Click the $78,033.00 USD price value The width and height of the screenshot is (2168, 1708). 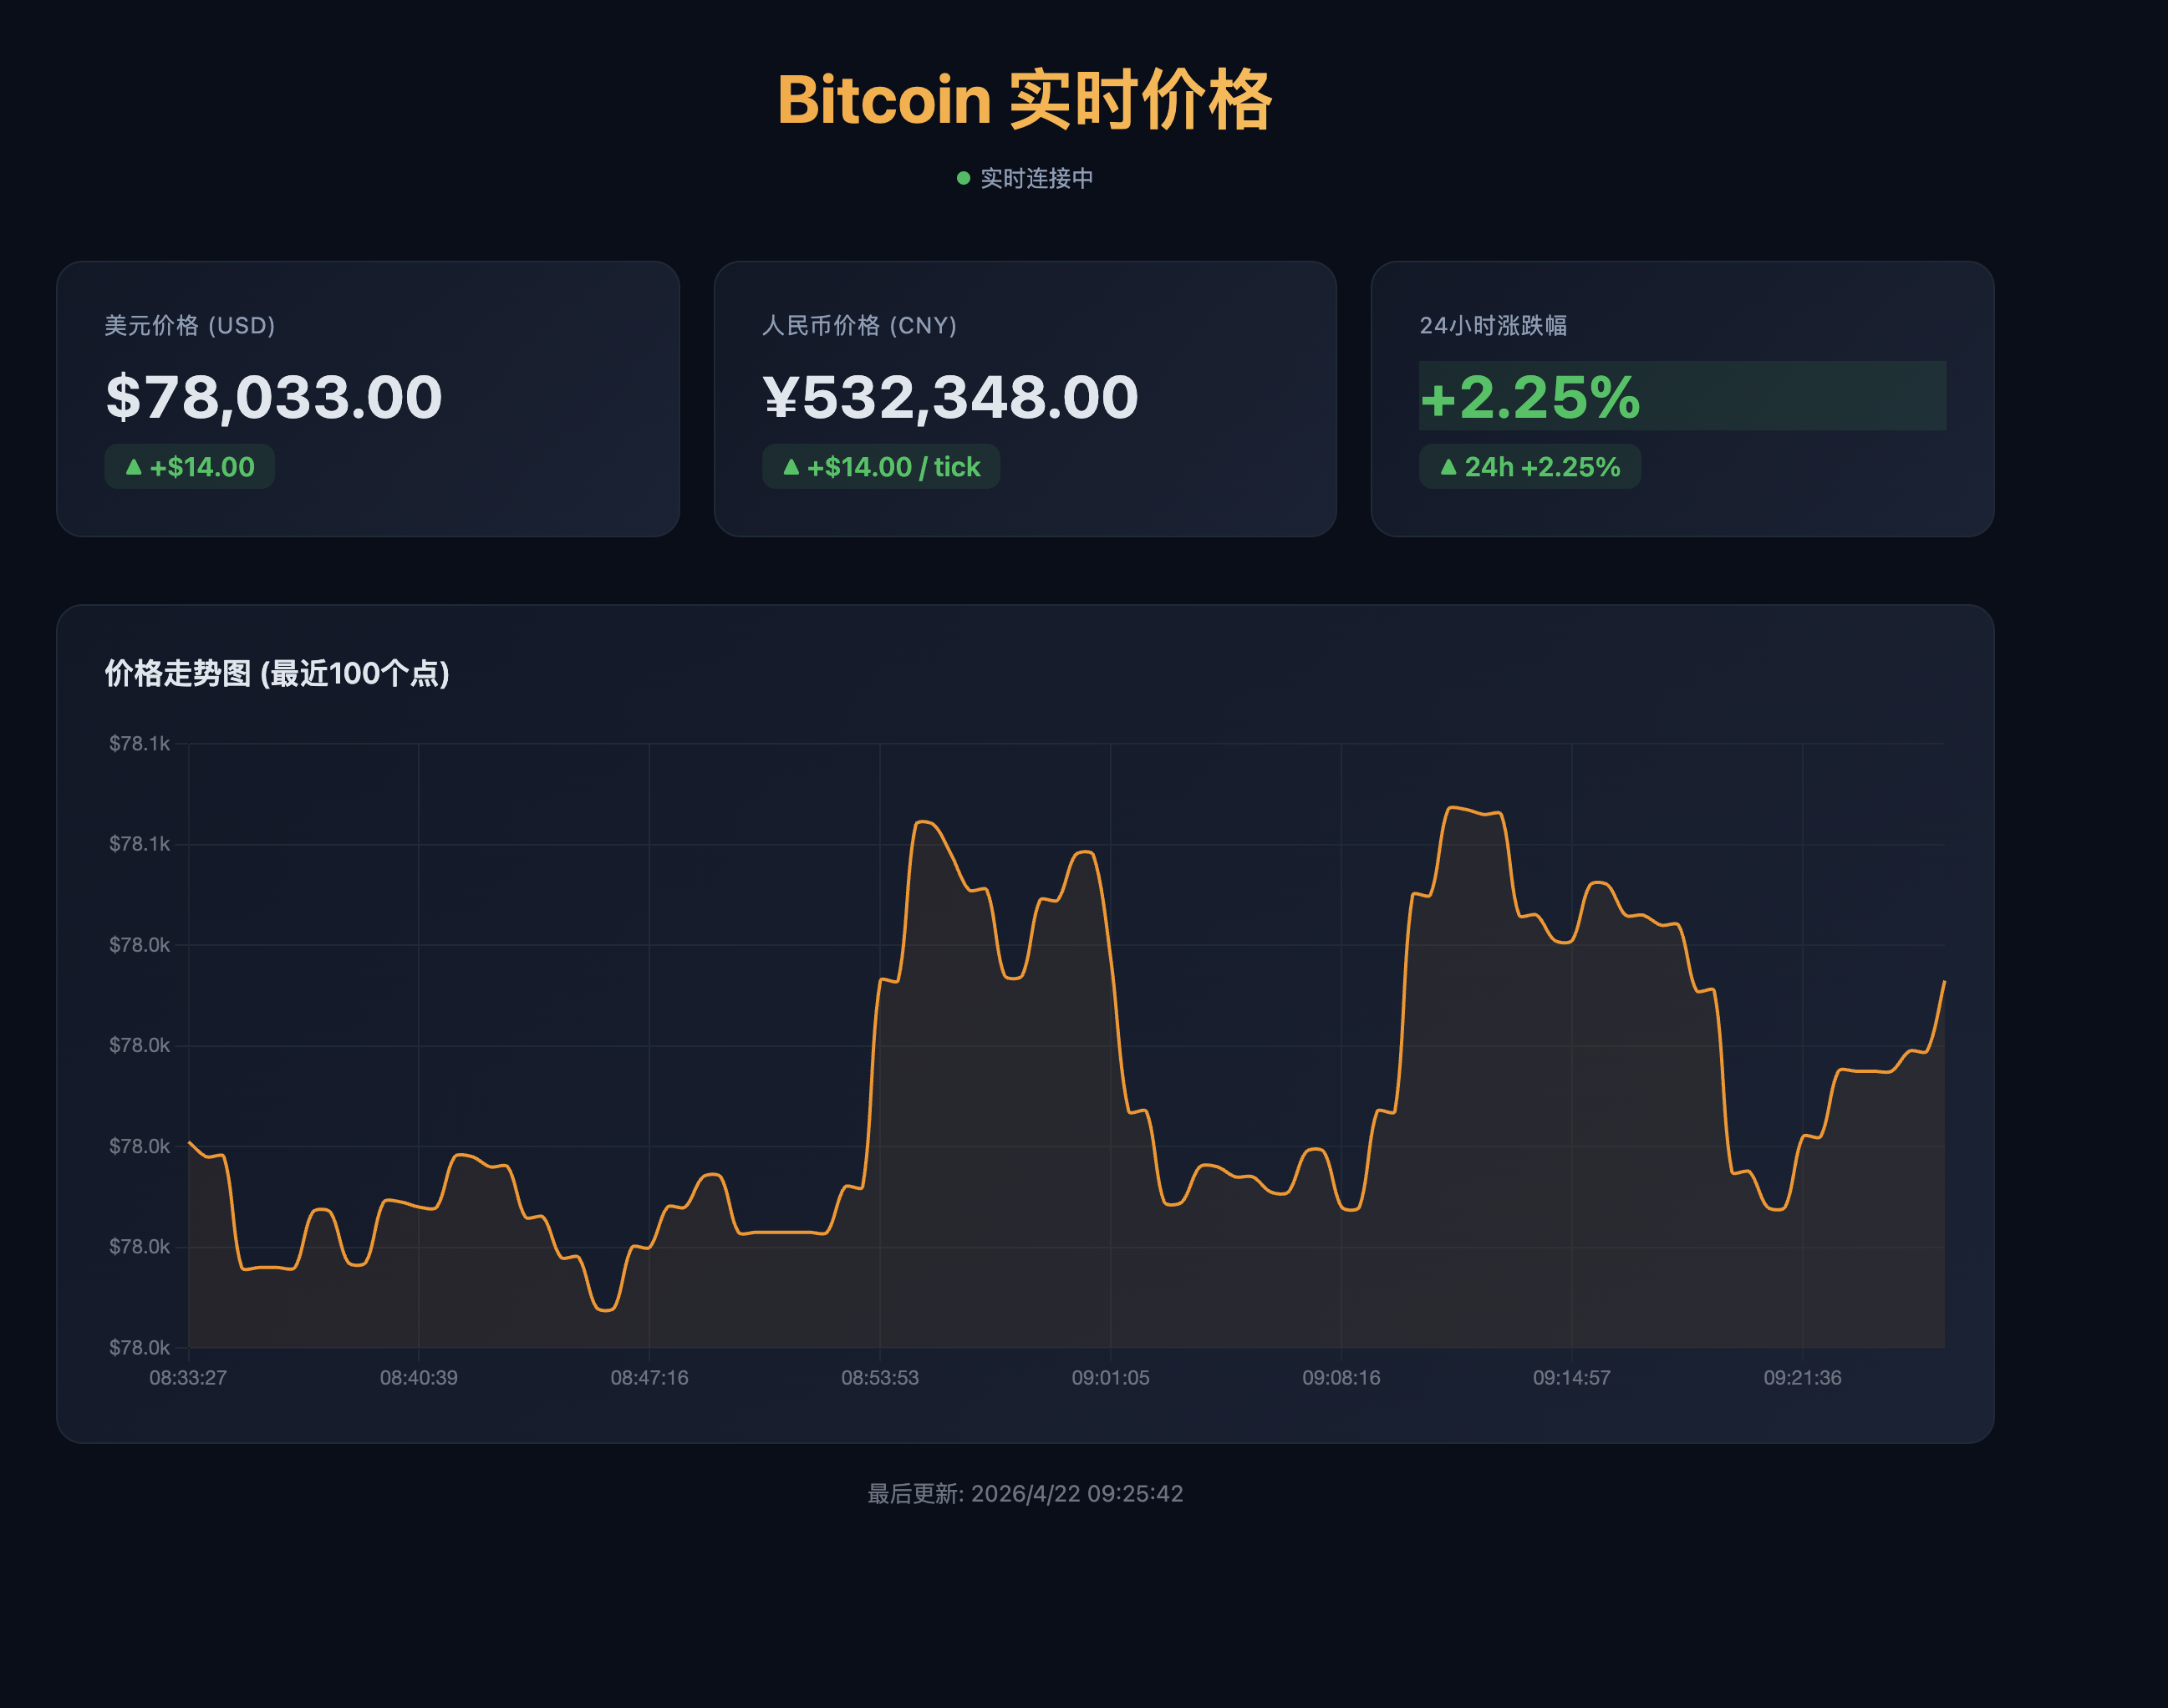[274, 397]
